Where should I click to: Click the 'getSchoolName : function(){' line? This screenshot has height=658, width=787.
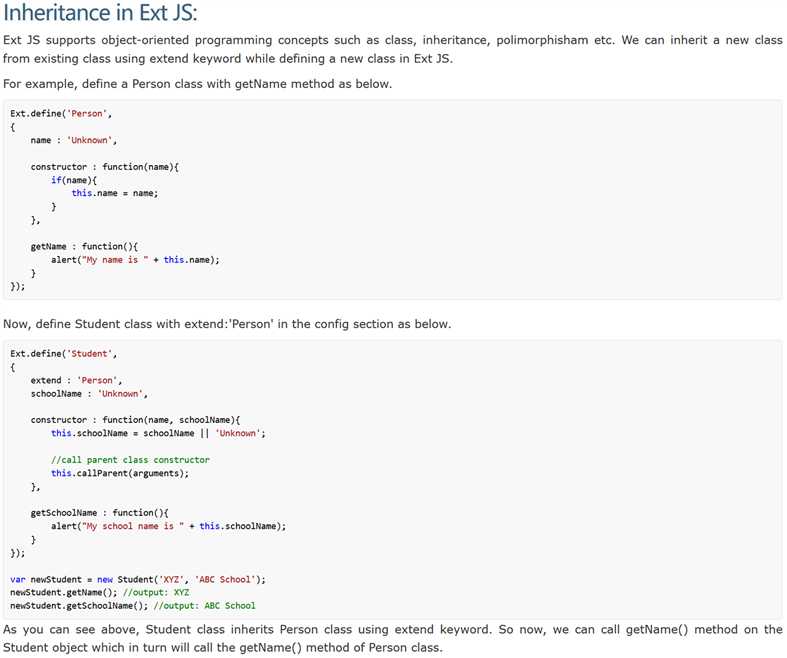click(x=99, y=513)
